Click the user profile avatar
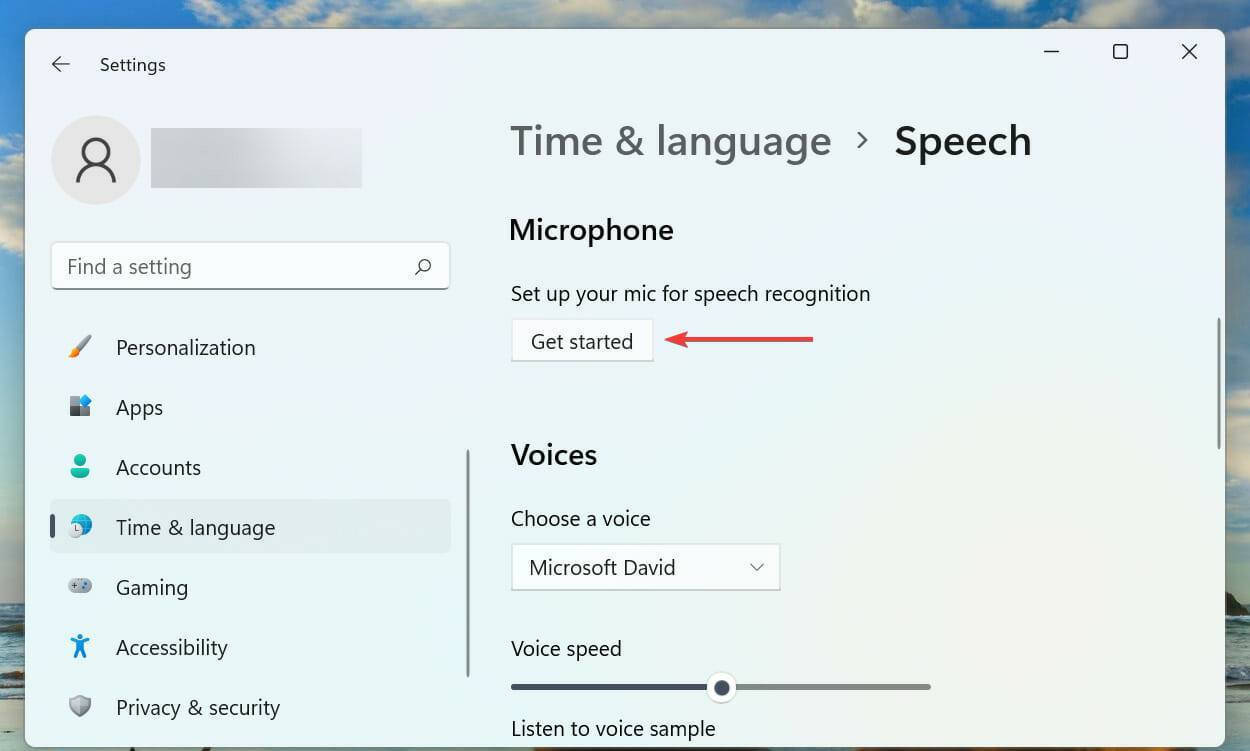This screenshot has width=1250, height=751. point(95,159)
